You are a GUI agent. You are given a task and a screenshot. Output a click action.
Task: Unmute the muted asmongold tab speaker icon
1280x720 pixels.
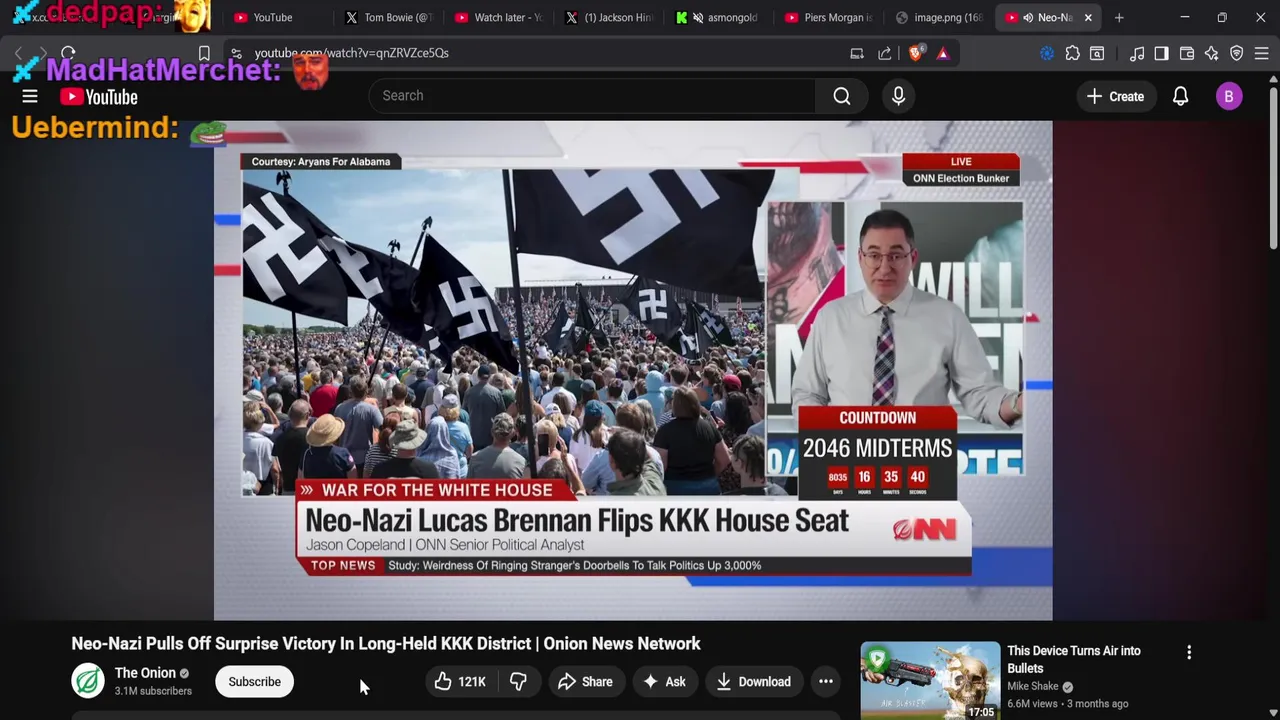[x=698, y=17]
